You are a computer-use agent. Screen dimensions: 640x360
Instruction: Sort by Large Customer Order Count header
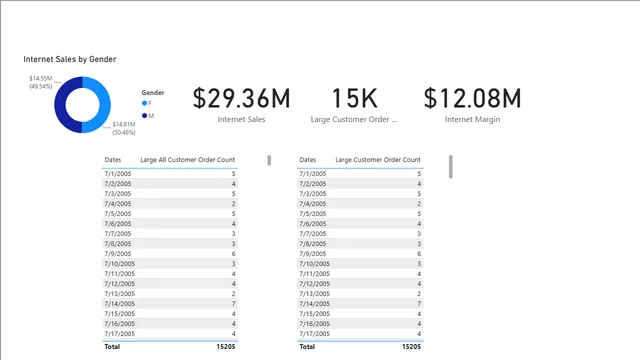[378, 160]
